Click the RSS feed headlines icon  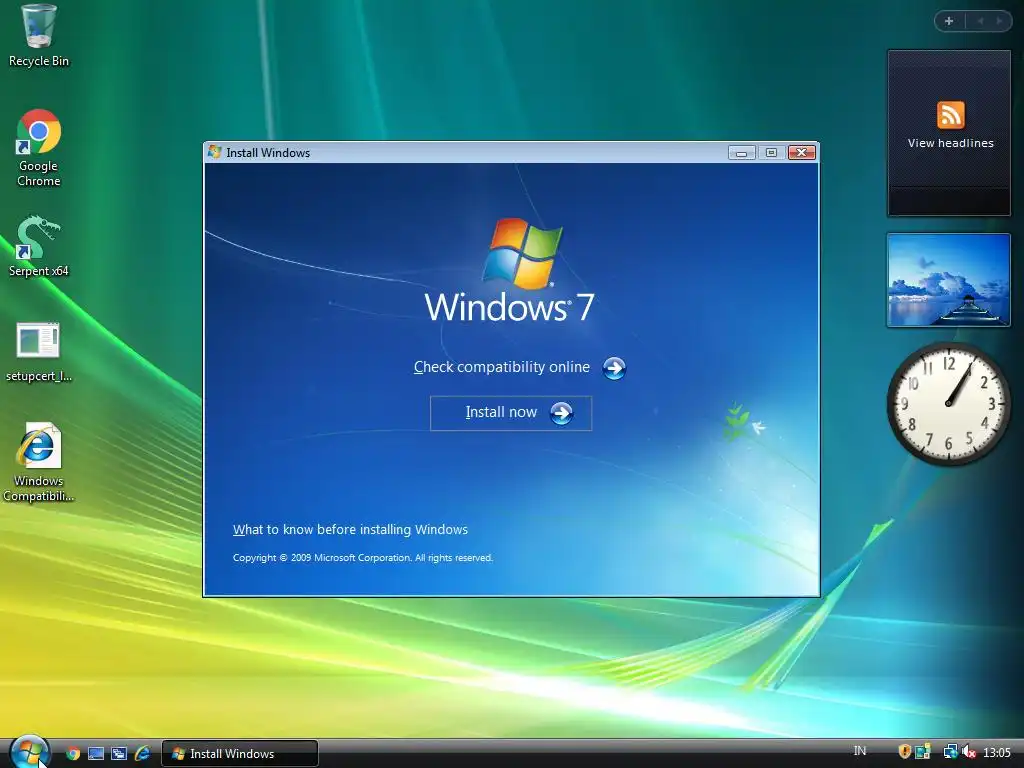950,115
